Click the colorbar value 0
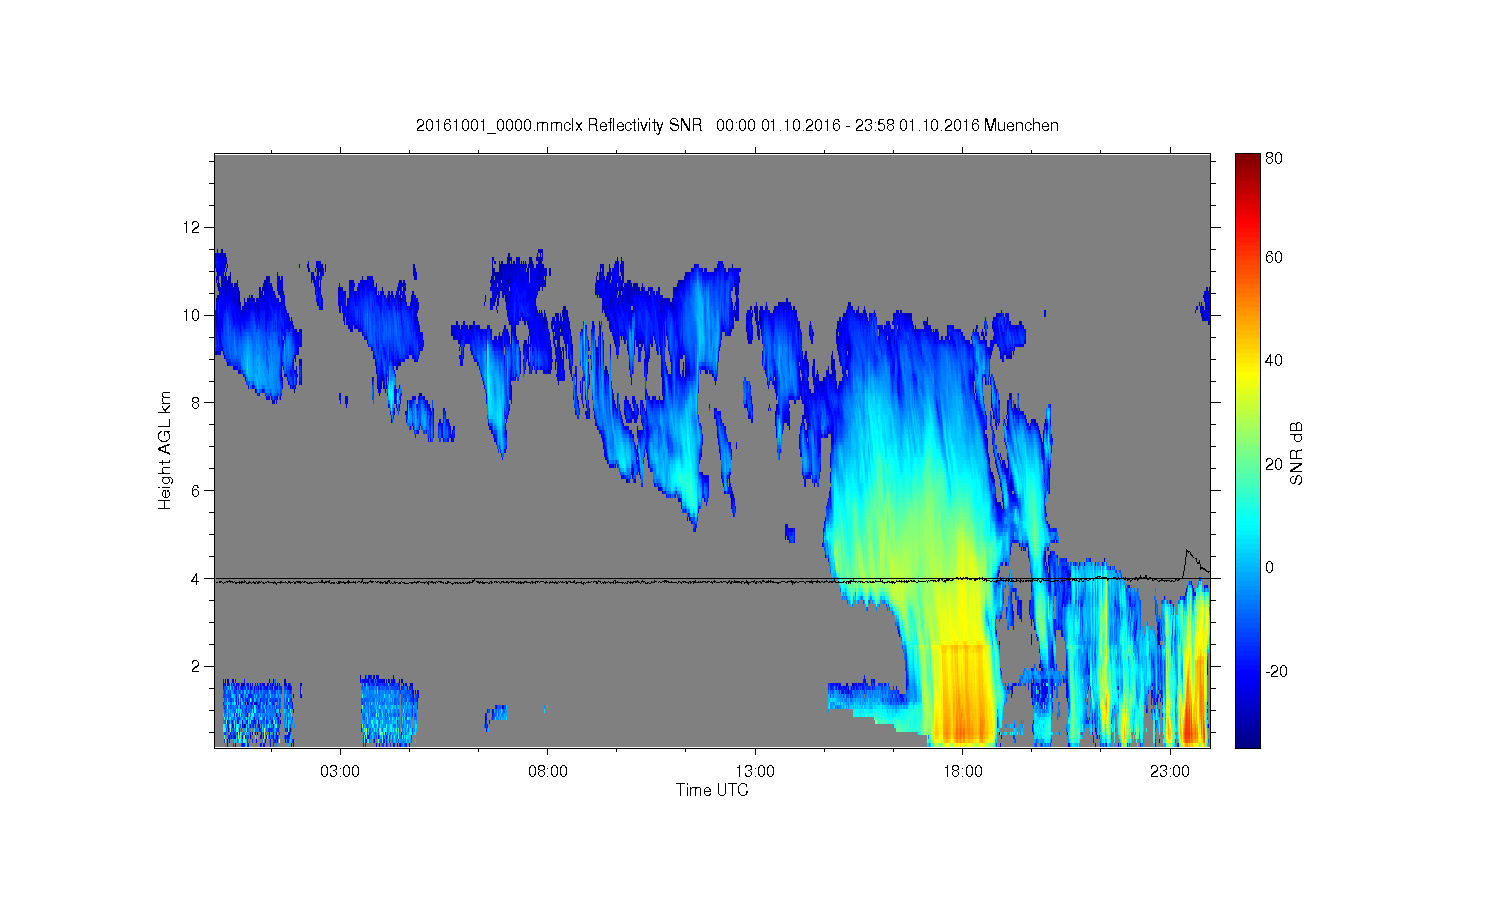Image resolution: width=1500 pixels, height=900 pixels. coord(1270,568)
